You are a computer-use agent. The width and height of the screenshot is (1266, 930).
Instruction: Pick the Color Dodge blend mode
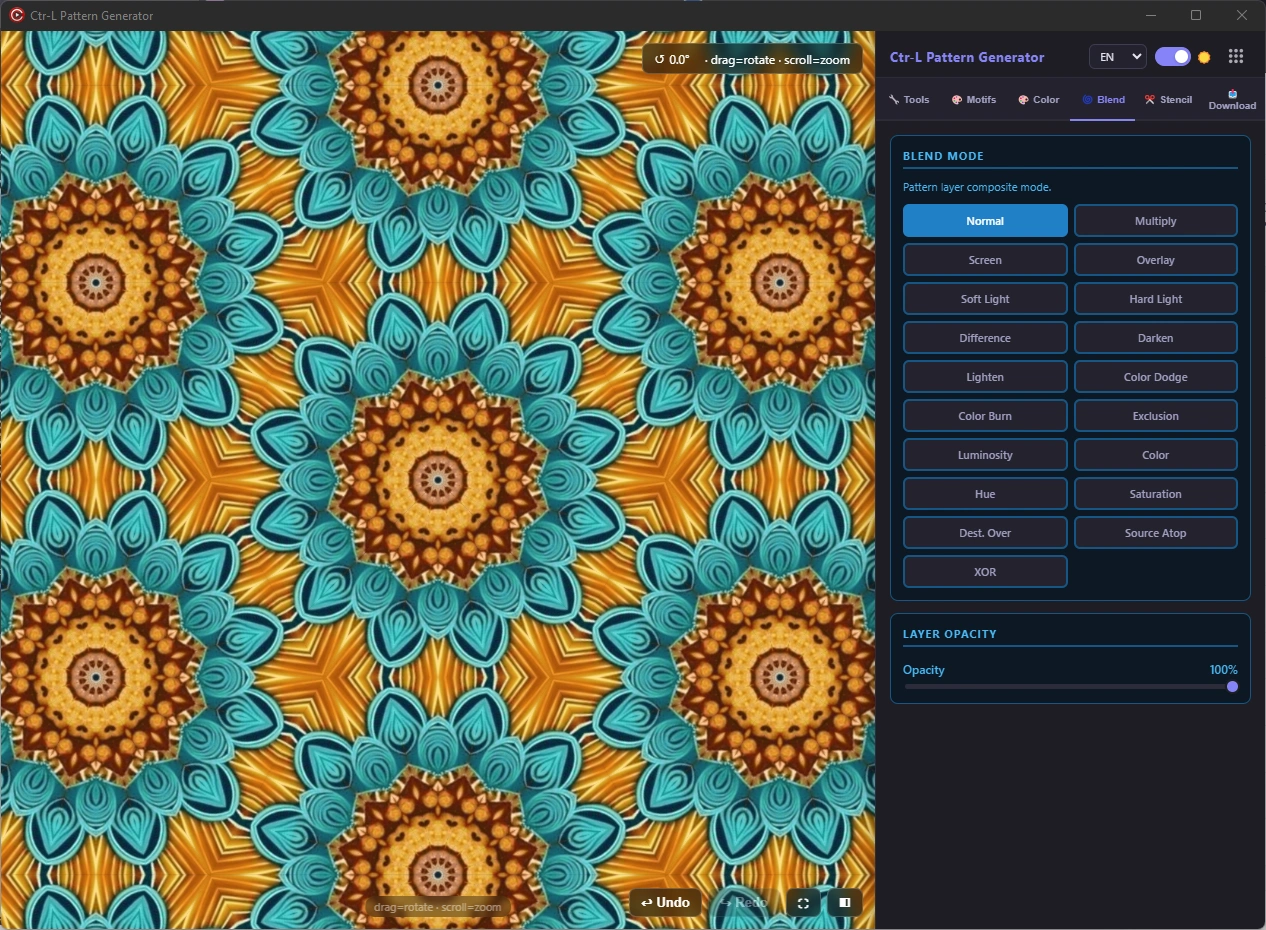[1156, 377]
